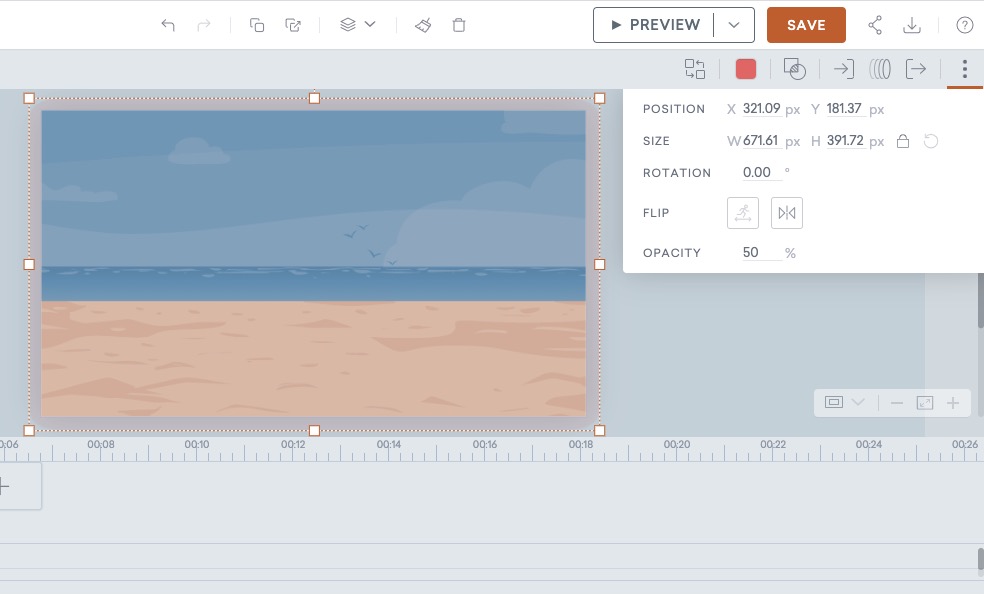Open the exit animation icon
The width and height of the screenshot is (984, 594).
[x=916, y=69]
